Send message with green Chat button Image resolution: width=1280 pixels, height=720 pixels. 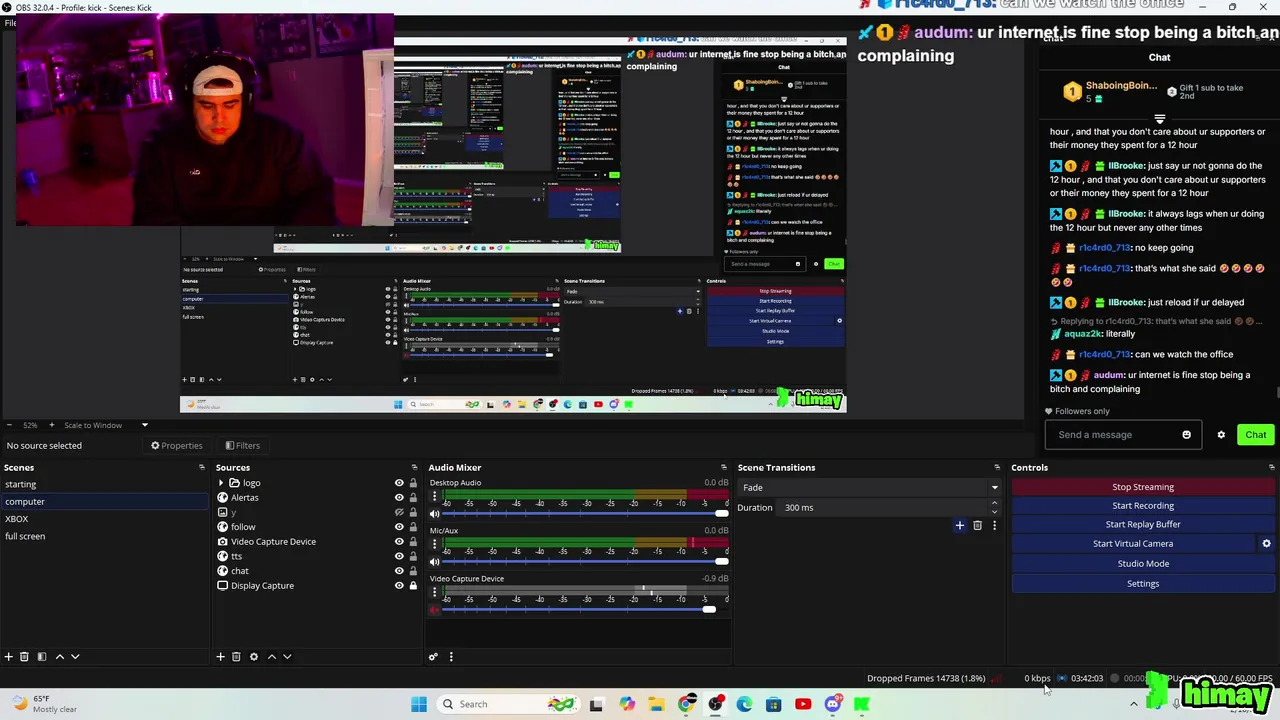point(1255,435)
